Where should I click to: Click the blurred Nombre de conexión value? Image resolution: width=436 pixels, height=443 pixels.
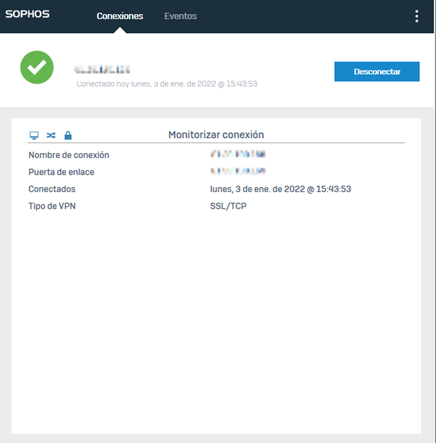point(238,154)
